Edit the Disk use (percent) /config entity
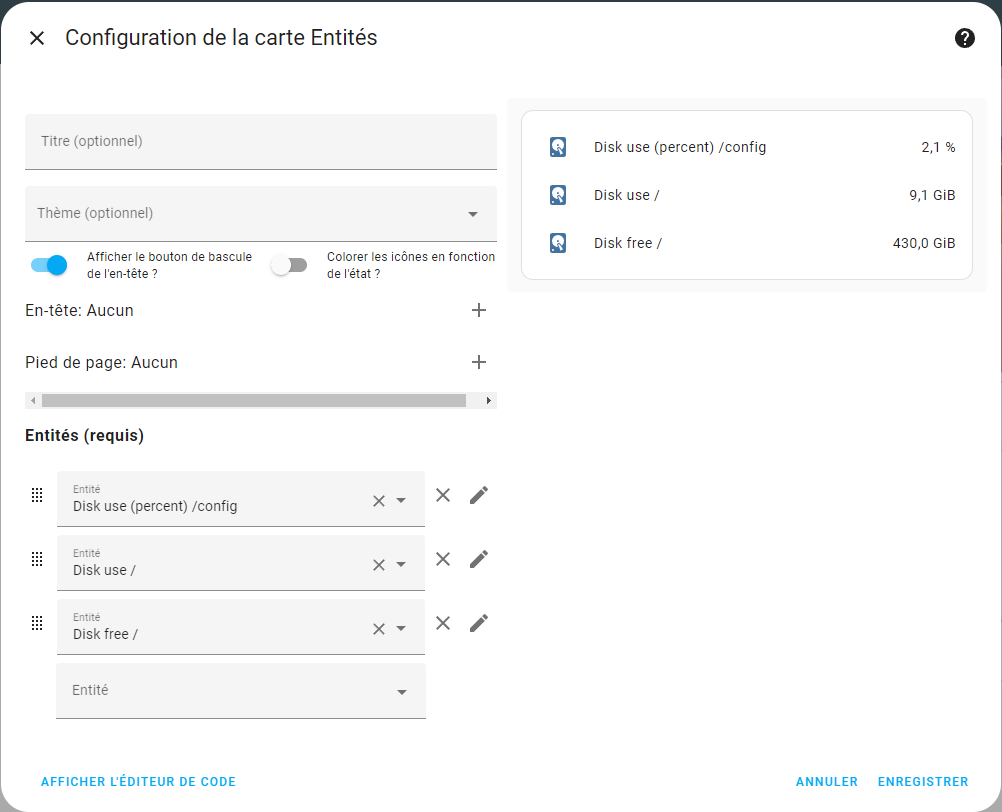 (479, 495)
